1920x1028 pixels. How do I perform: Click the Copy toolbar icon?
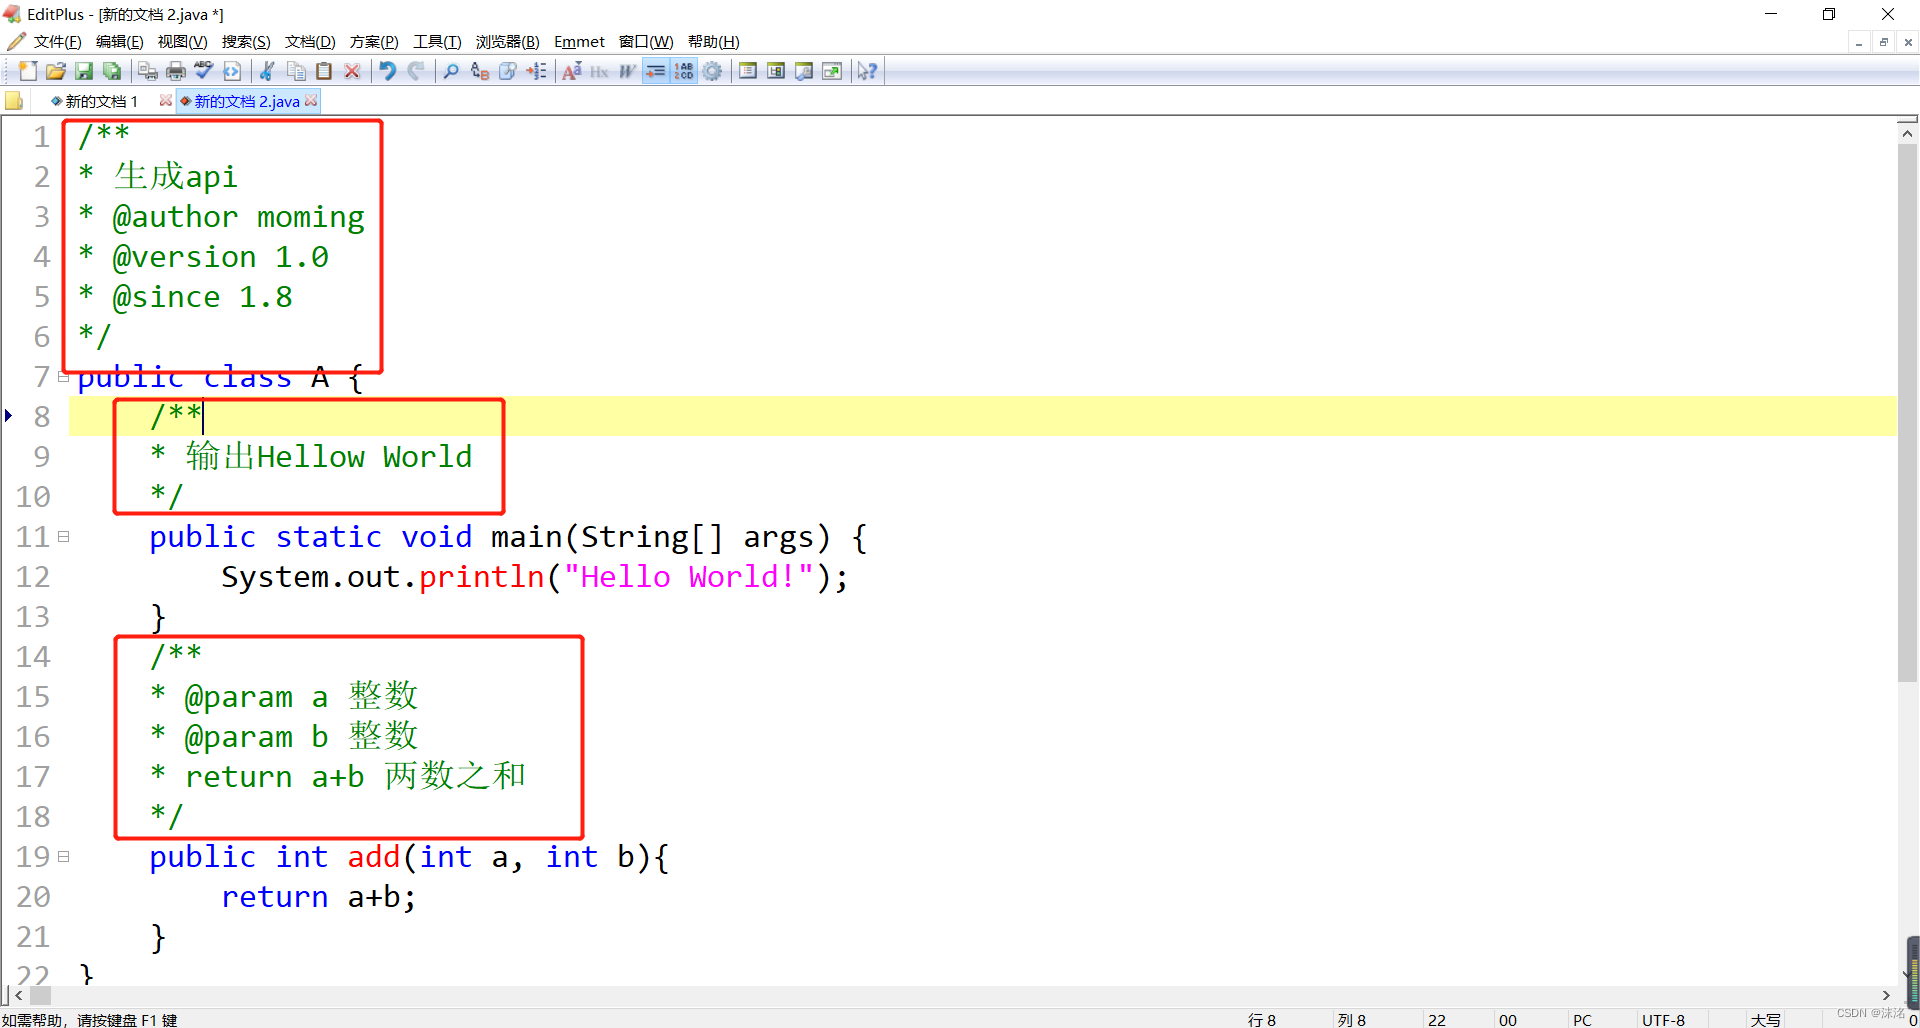click(x=296, y=71)
